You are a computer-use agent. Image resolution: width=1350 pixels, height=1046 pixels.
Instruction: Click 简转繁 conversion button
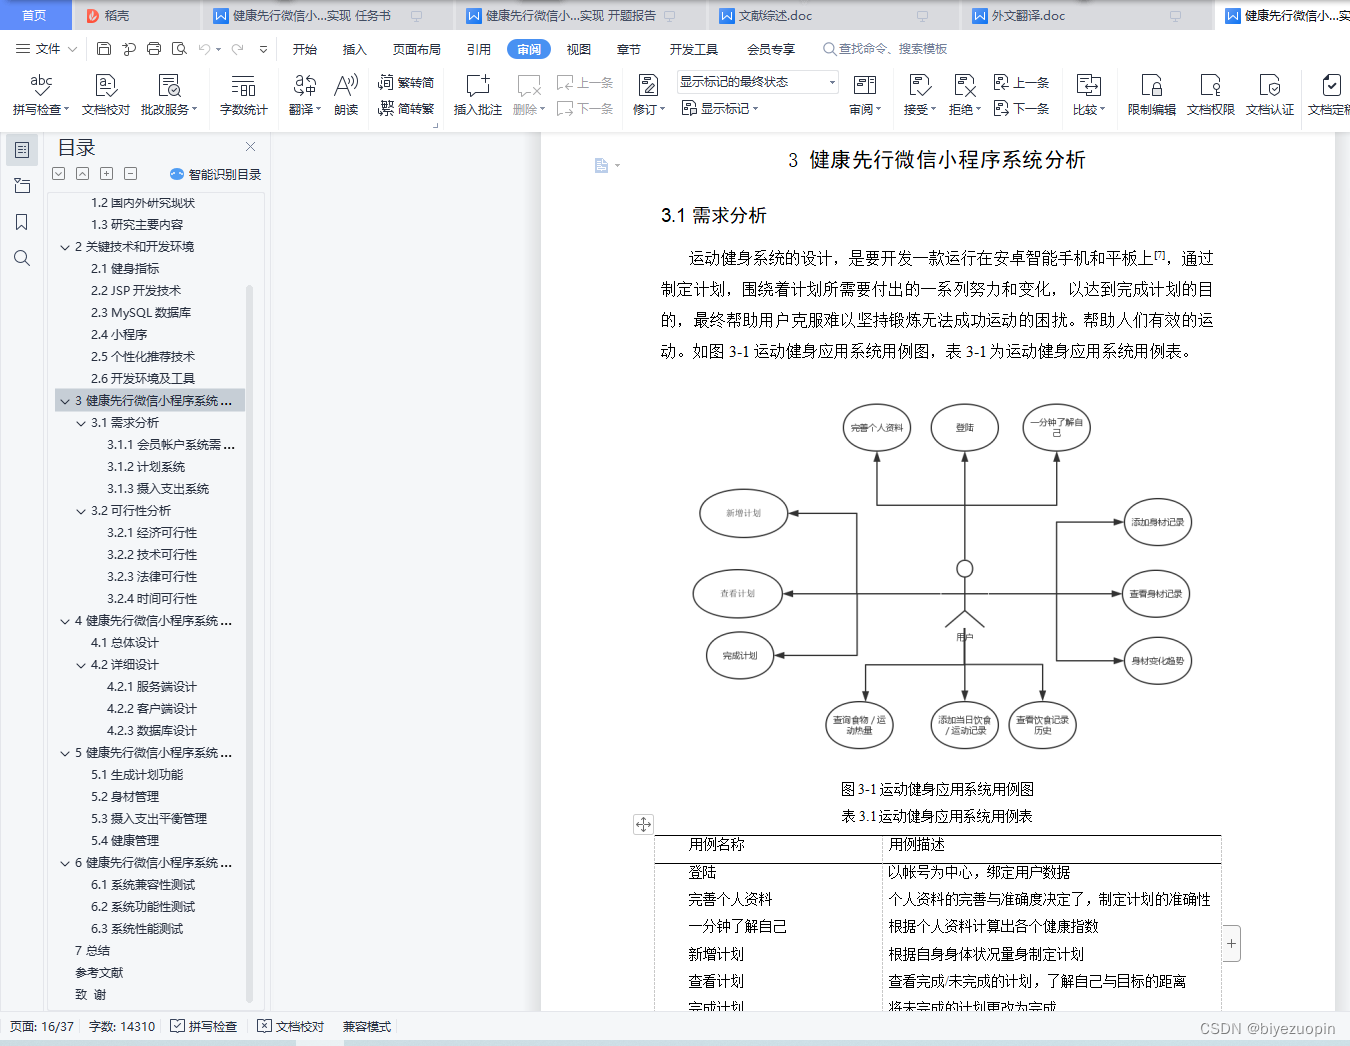(x=406, y=108)
